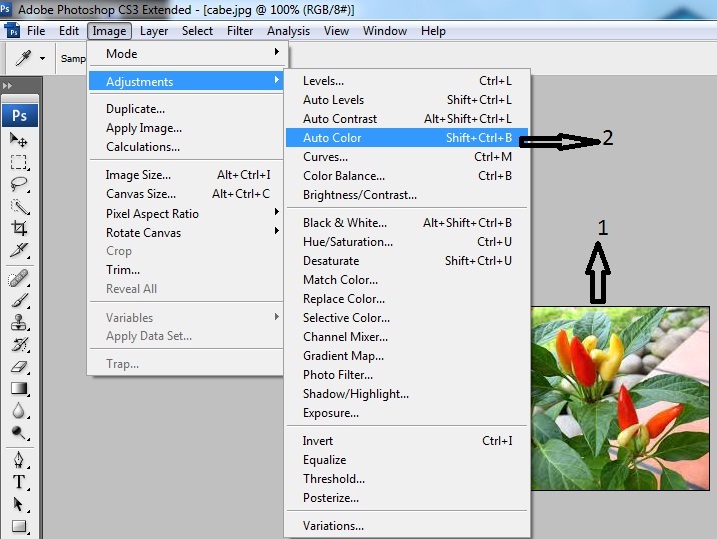Expand the Pixel Aspect Ratio submenu
This screenshot has height=539, width=717.
(187, 213)
